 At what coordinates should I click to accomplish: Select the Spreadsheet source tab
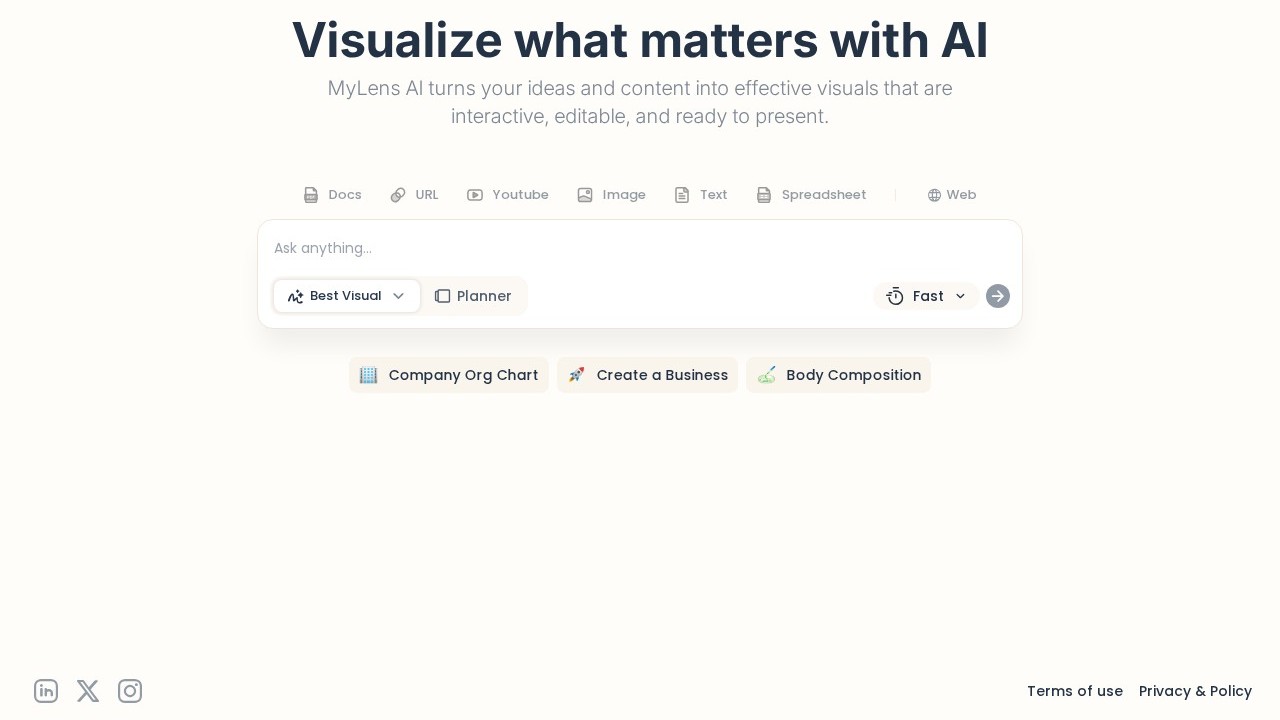[811, 195]
